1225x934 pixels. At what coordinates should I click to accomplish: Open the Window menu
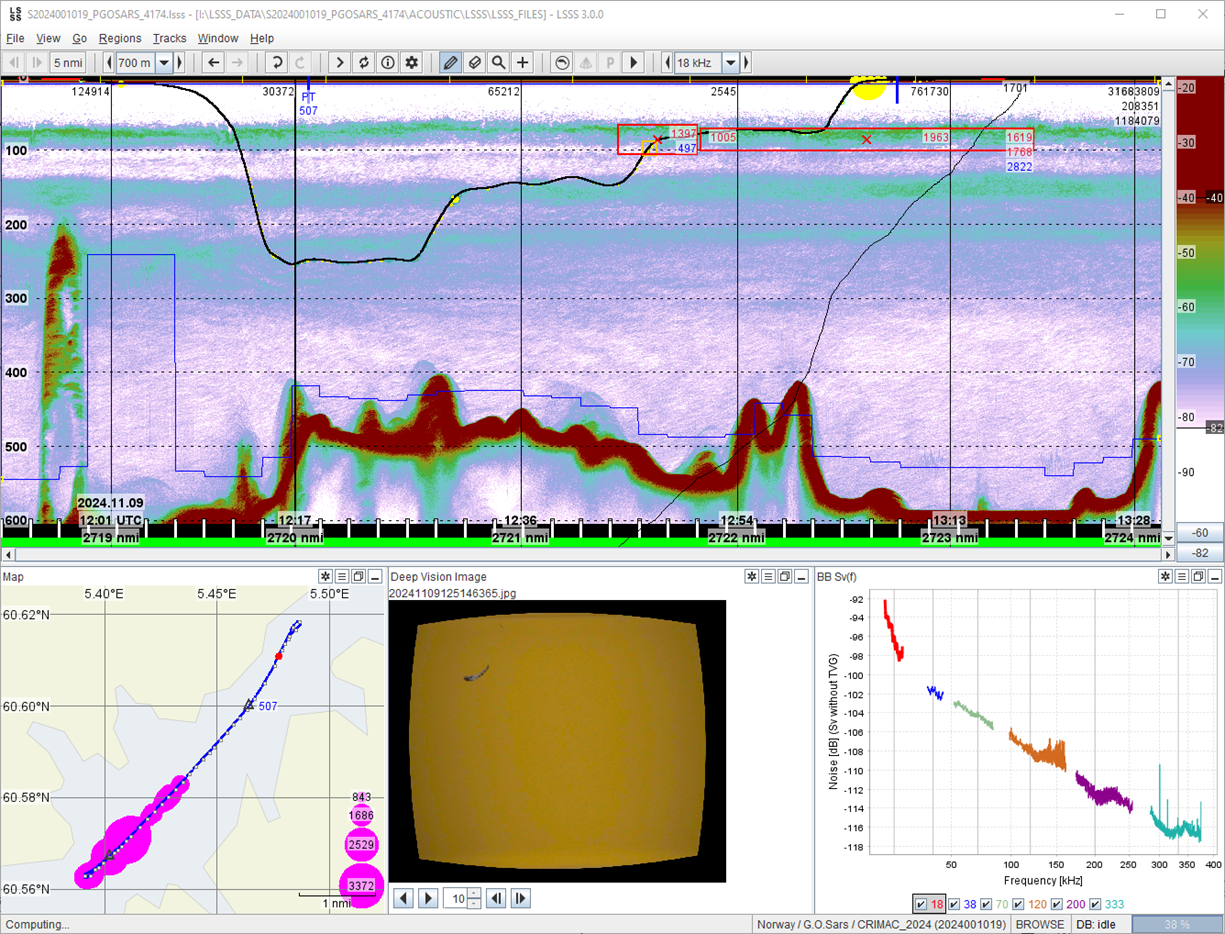(x=218, y=38)
